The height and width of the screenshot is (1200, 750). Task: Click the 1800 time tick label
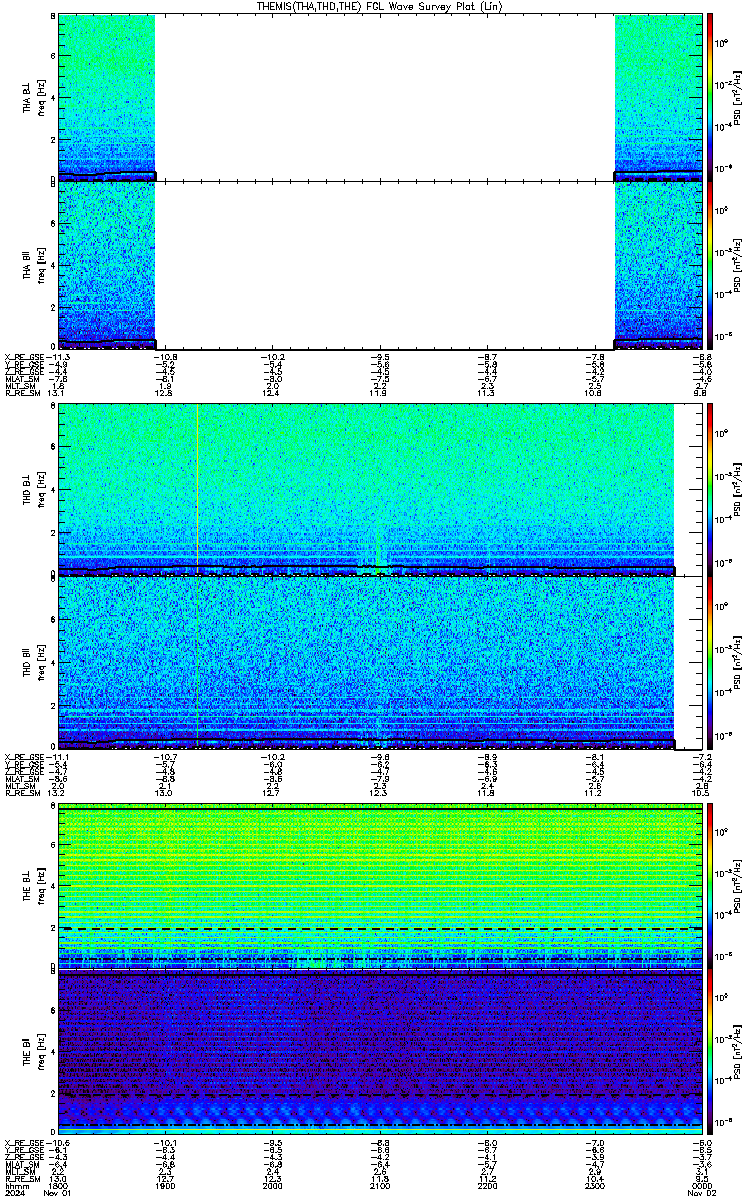click(x=56, y=1186)
